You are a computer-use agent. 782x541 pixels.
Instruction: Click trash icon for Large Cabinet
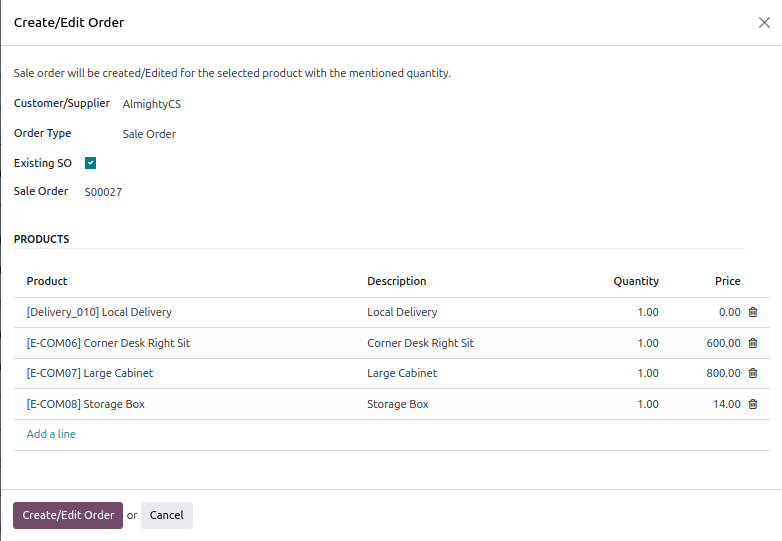752,373
